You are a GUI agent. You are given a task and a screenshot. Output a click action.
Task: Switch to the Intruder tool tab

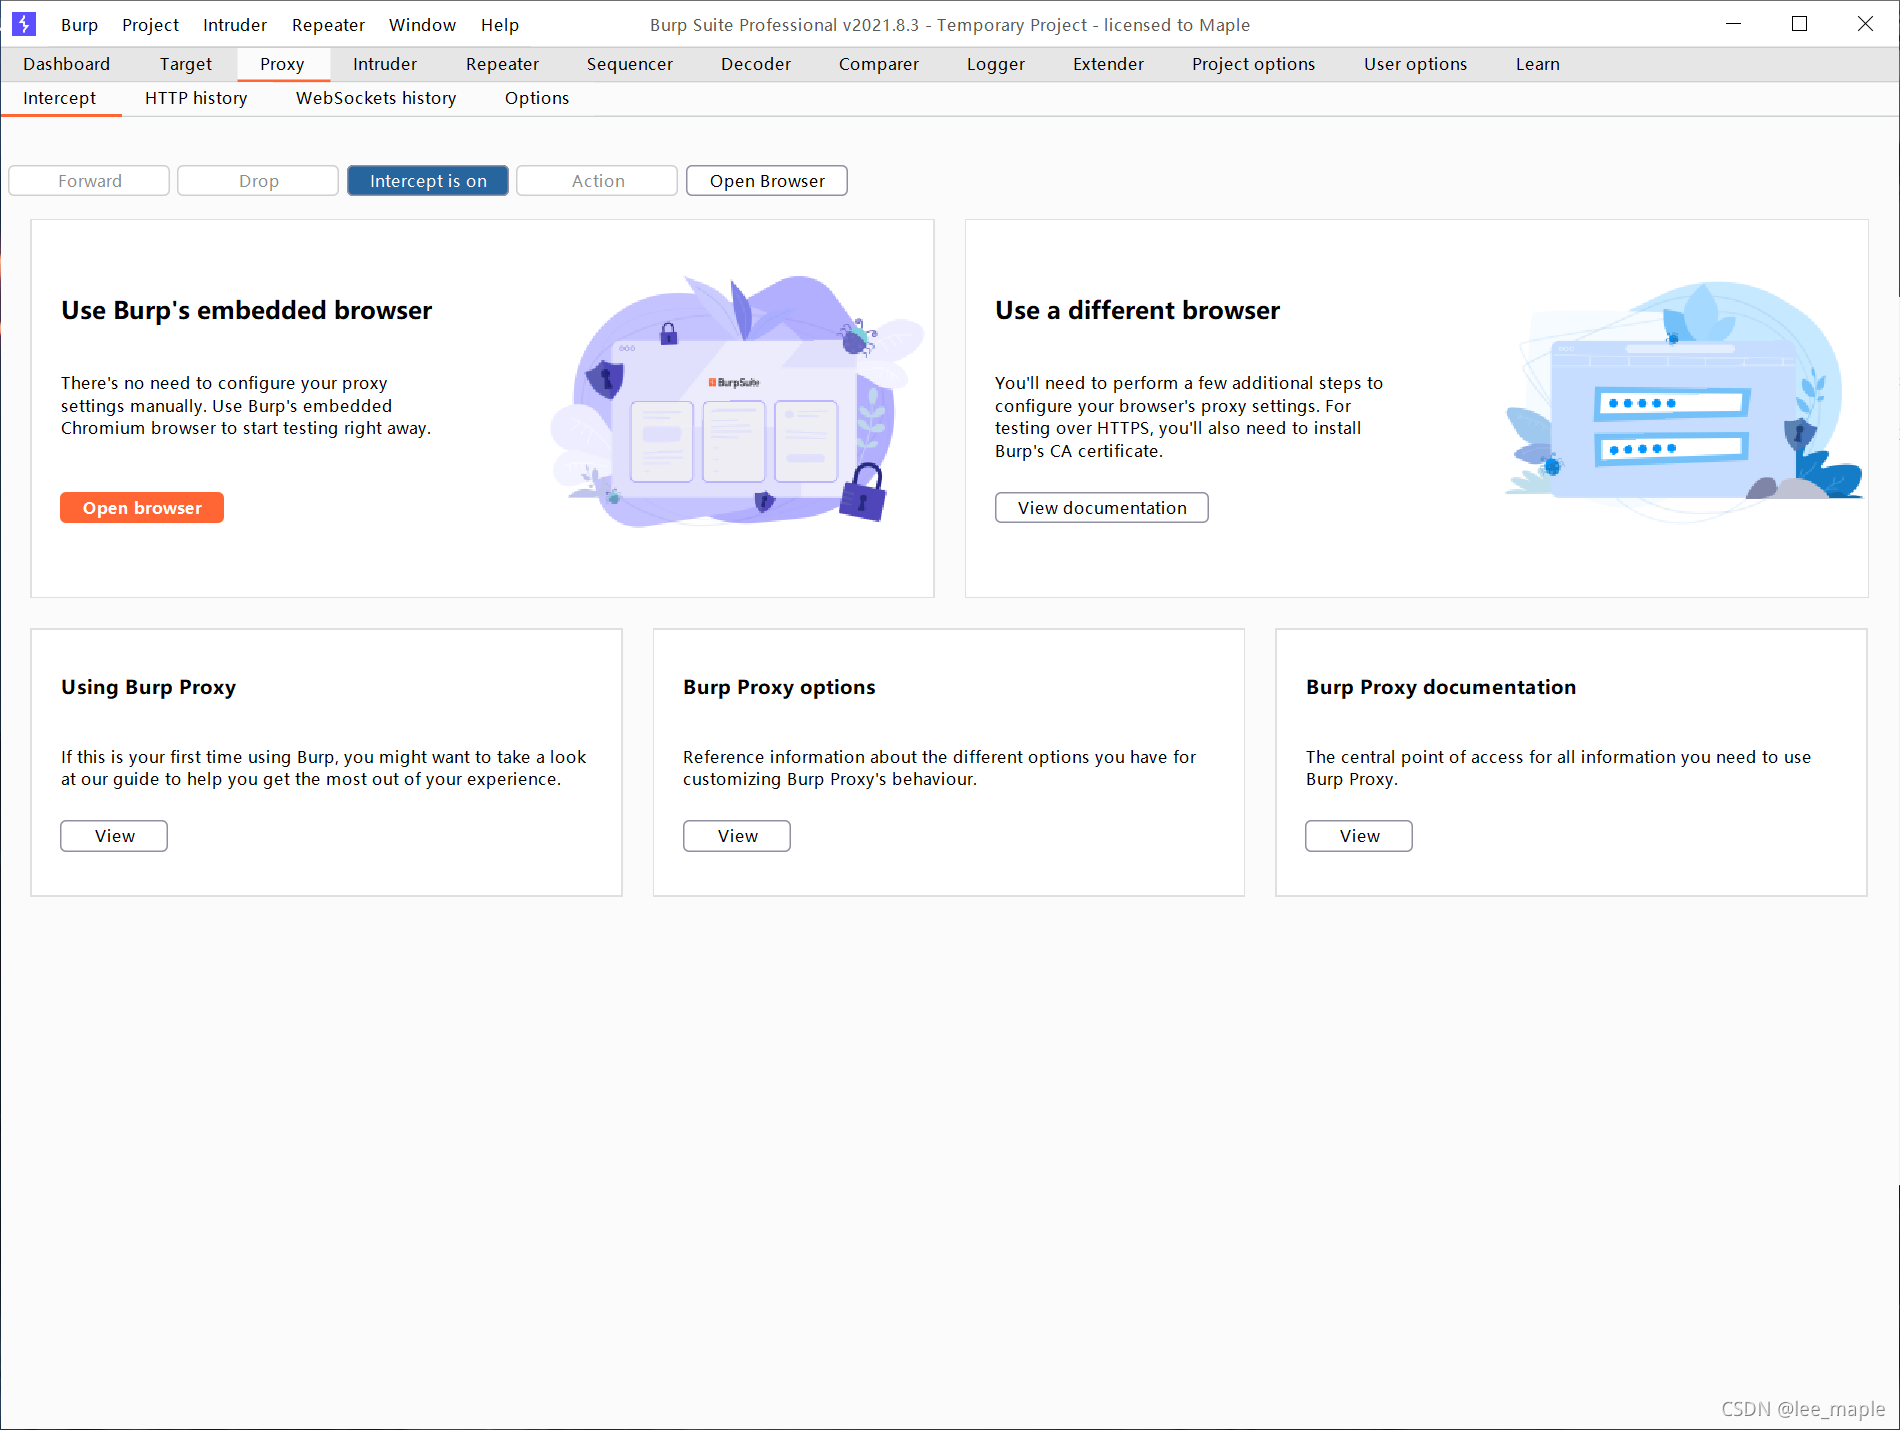tap(385, 64)
